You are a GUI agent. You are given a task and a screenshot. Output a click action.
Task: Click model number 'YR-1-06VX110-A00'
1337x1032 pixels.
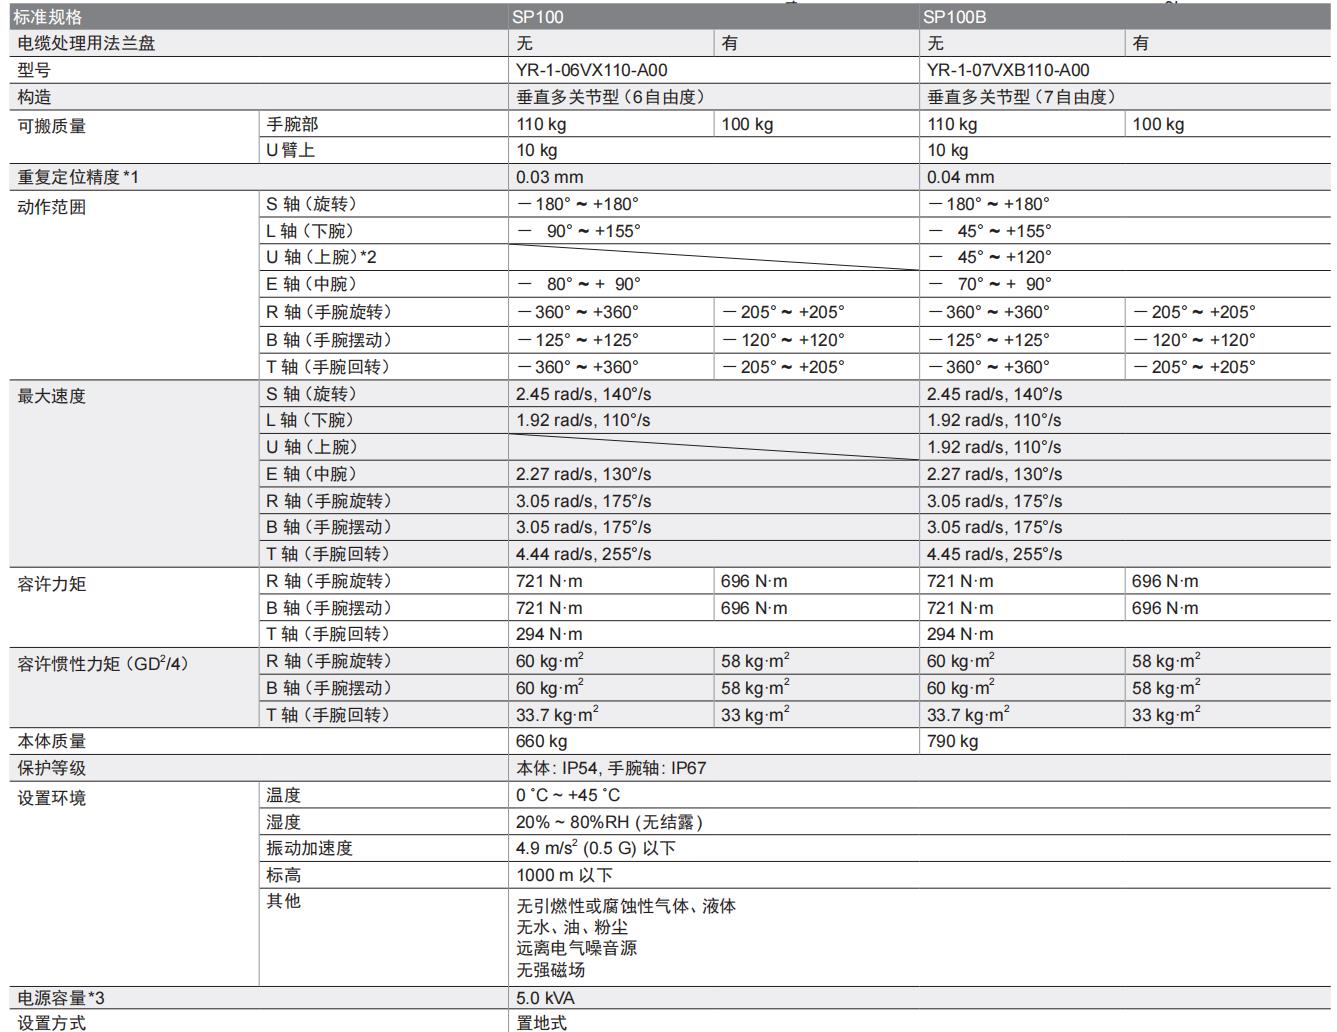pos(592,70)
